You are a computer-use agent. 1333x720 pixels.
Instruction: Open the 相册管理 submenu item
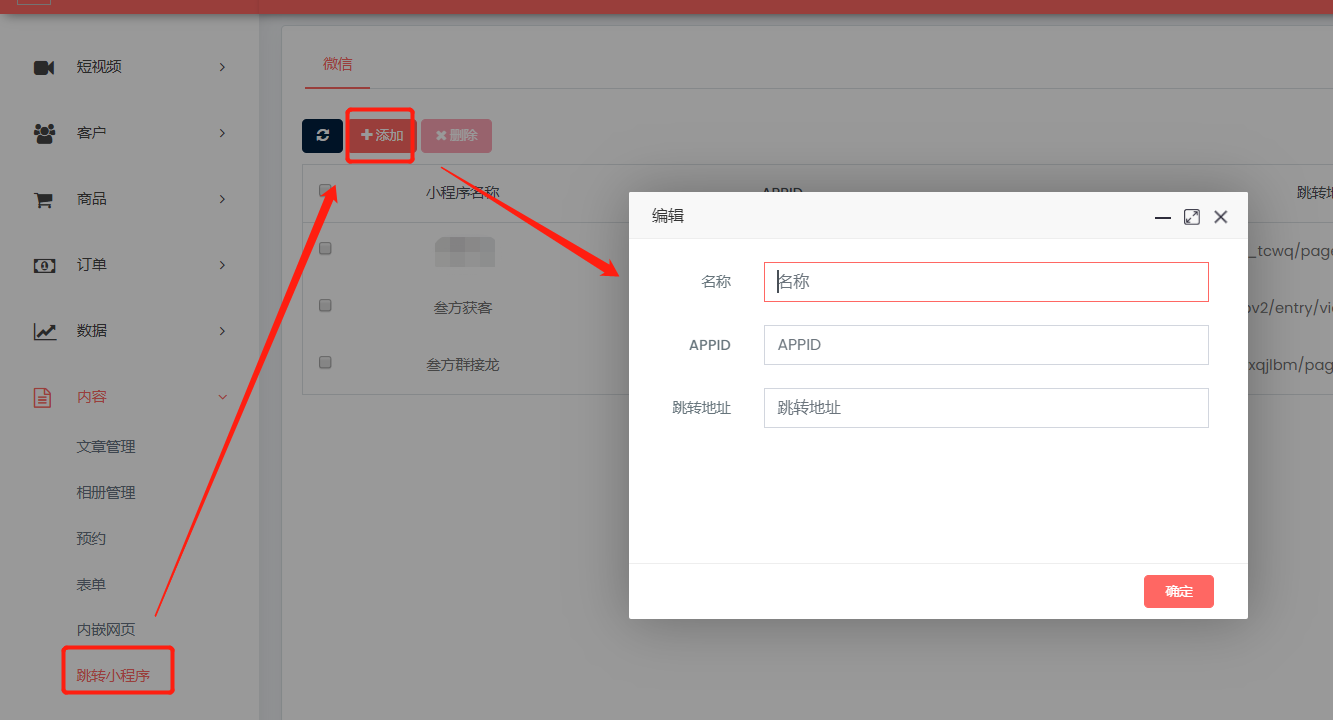(106, 493)
